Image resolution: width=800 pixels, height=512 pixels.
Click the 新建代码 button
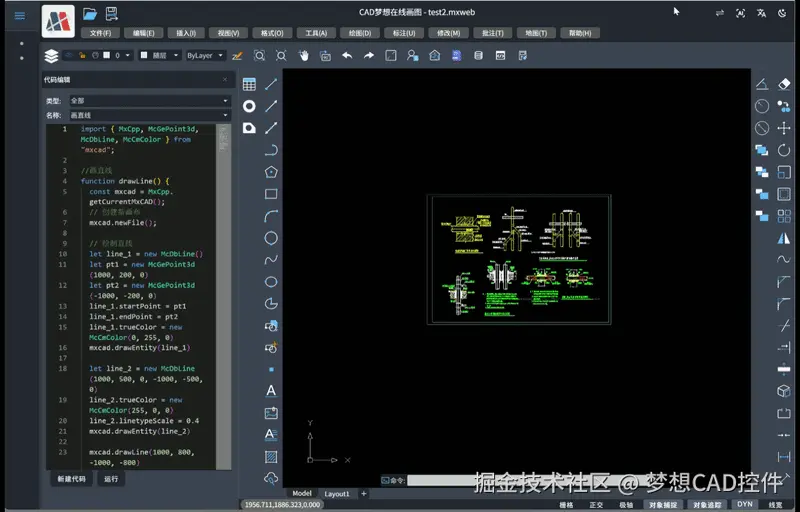pos(70,479)
